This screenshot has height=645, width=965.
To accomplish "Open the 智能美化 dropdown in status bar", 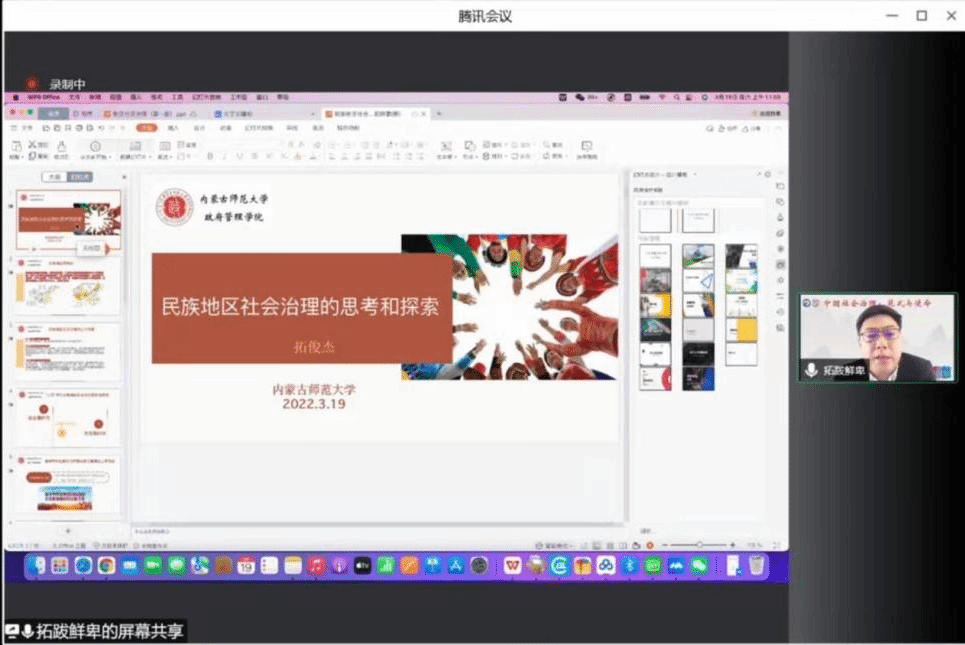I will [553, 546].
